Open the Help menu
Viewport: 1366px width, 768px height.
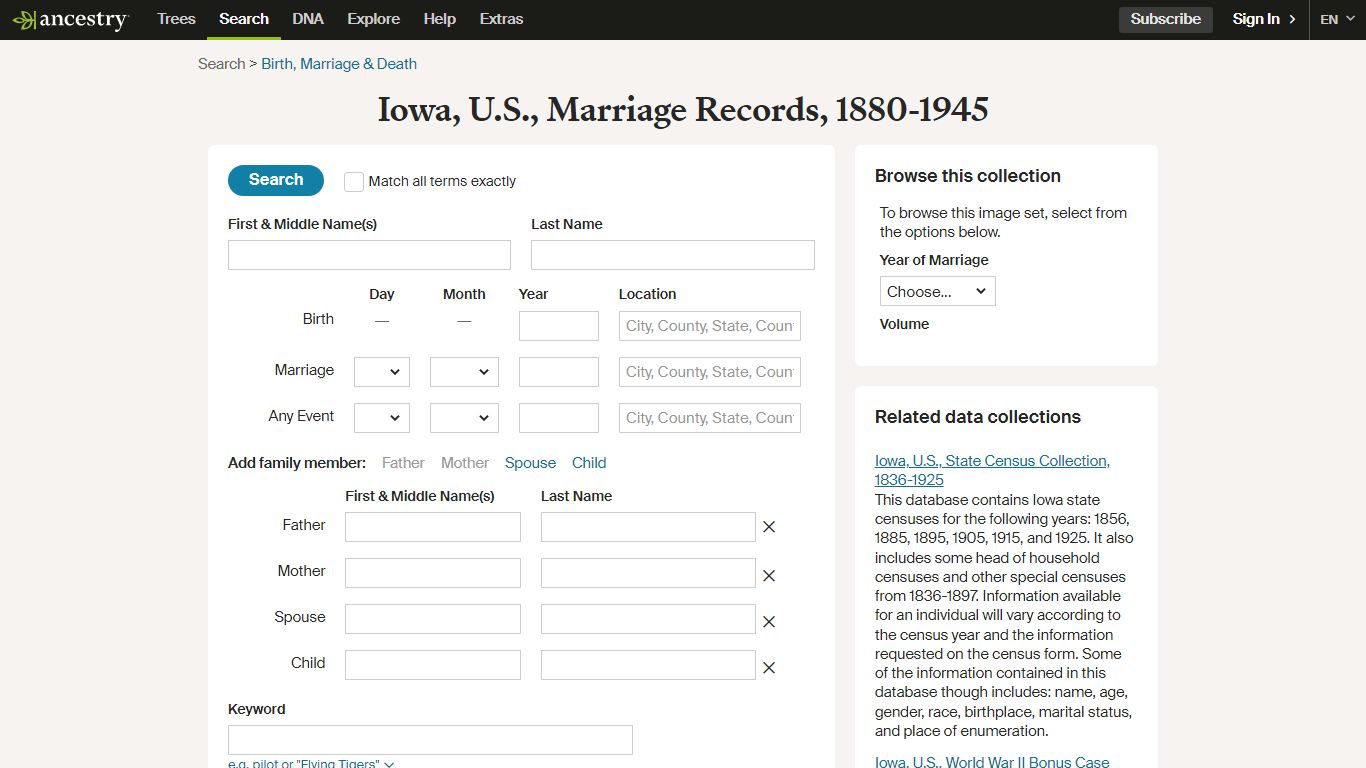point(440,19)
